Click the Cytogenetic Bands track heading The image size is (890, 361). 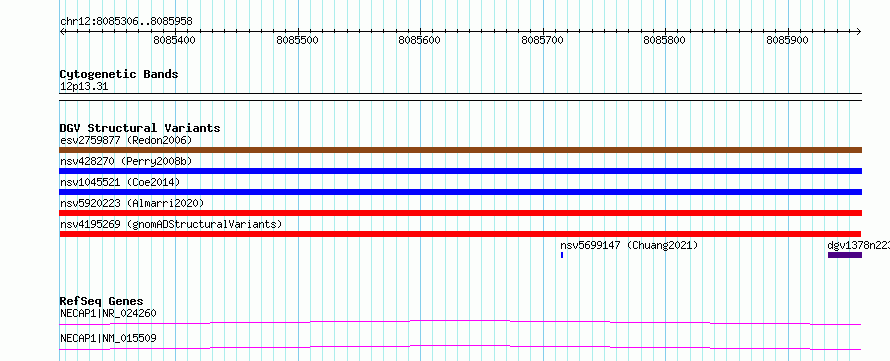[119, 74]
